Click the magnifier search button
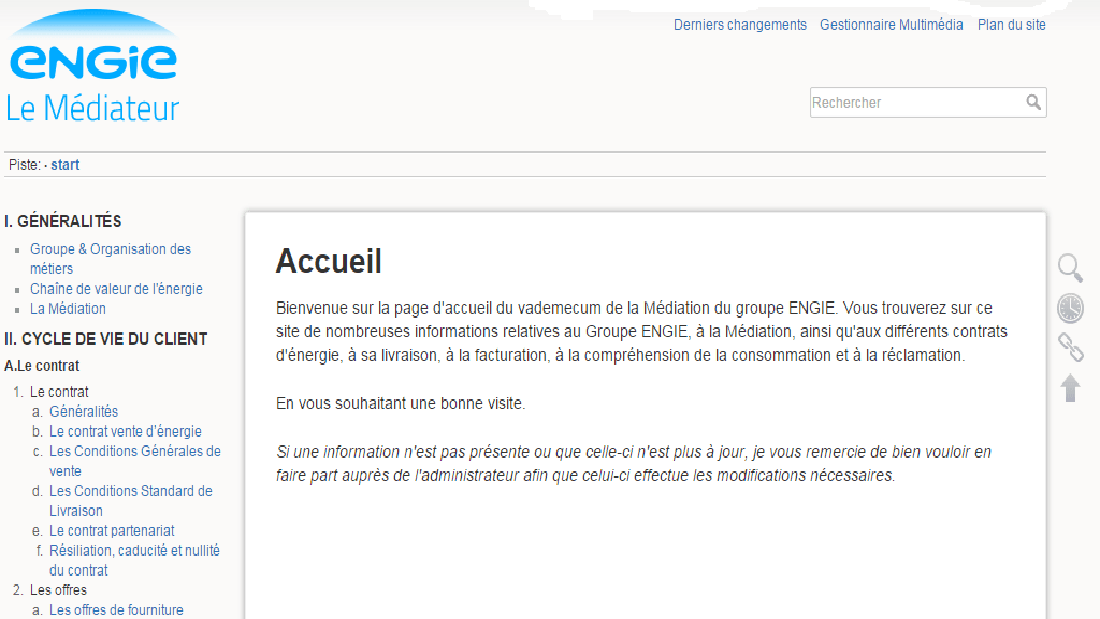 [x=1033, y=102]
